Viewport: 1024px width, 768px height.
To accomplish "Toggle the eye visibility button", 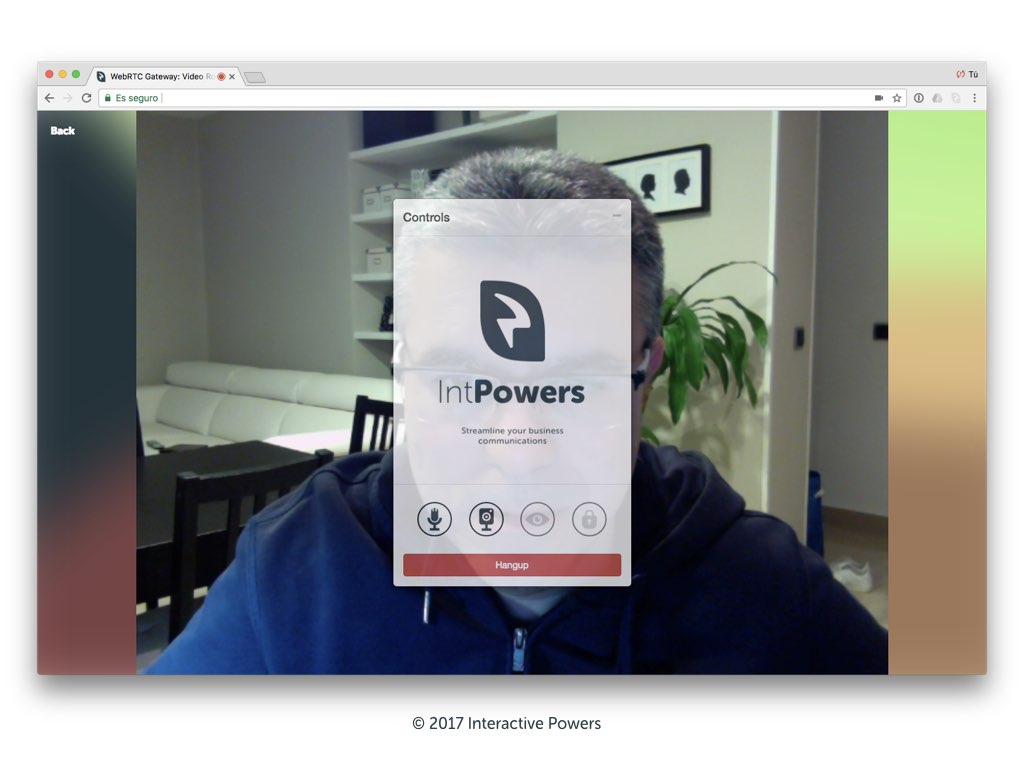I will pos(537,519).
